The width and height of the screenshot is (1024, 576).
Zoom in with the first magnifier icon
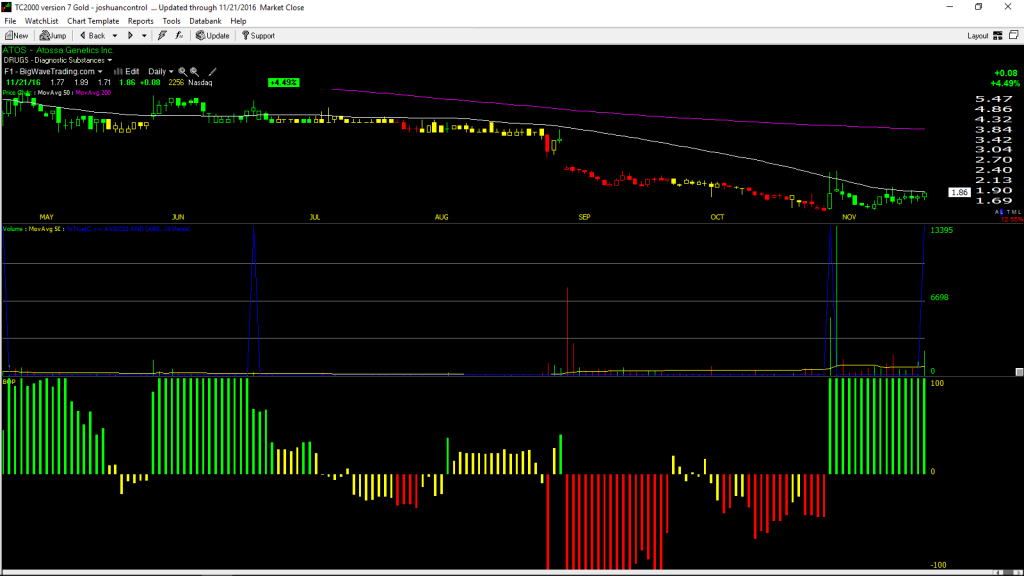coord(183,72)
